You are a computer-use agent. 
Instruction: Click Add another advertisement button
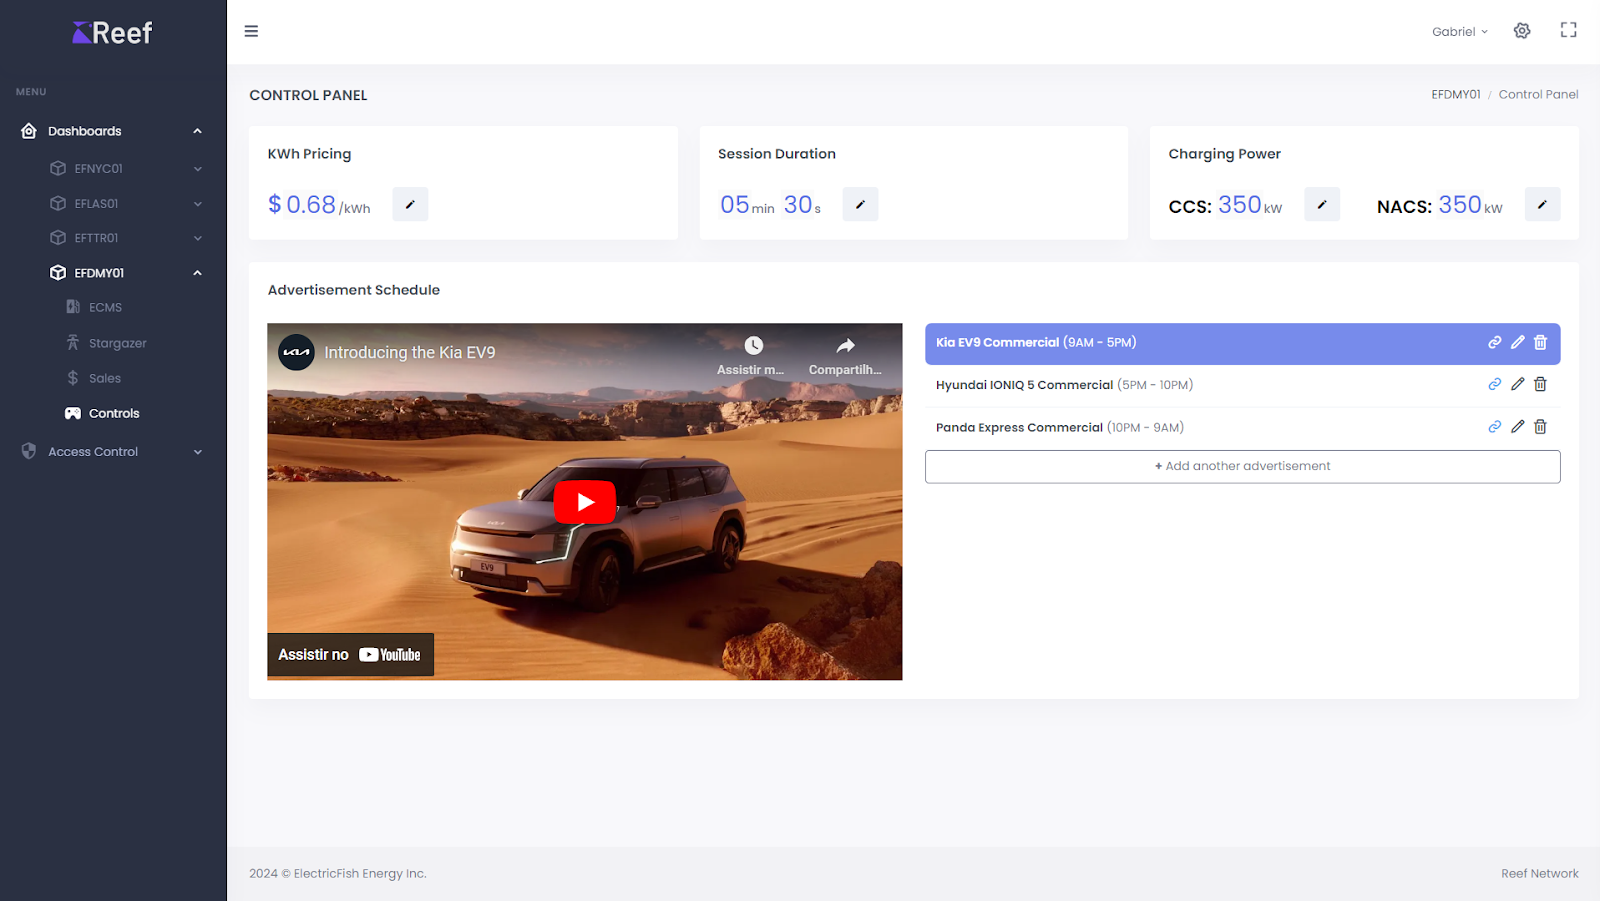[1242, 466]
